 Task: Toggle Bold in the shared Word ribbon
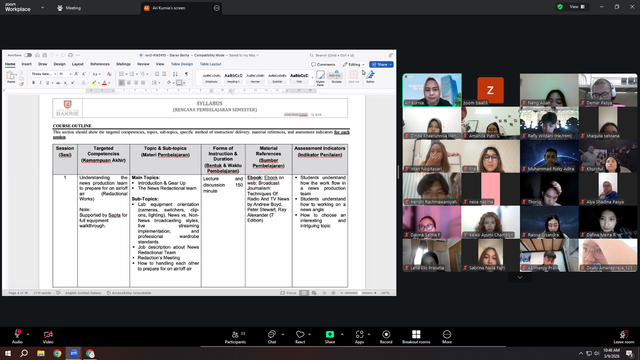(33, 83)
